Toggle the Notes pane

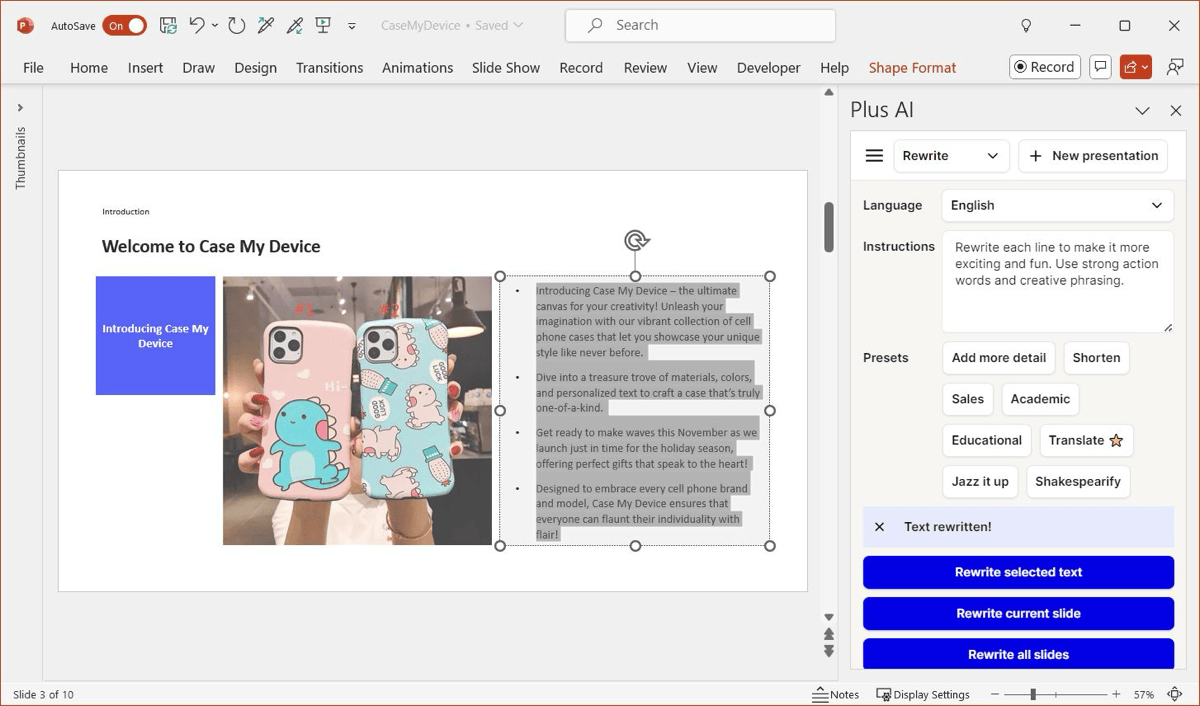[836, 694]
